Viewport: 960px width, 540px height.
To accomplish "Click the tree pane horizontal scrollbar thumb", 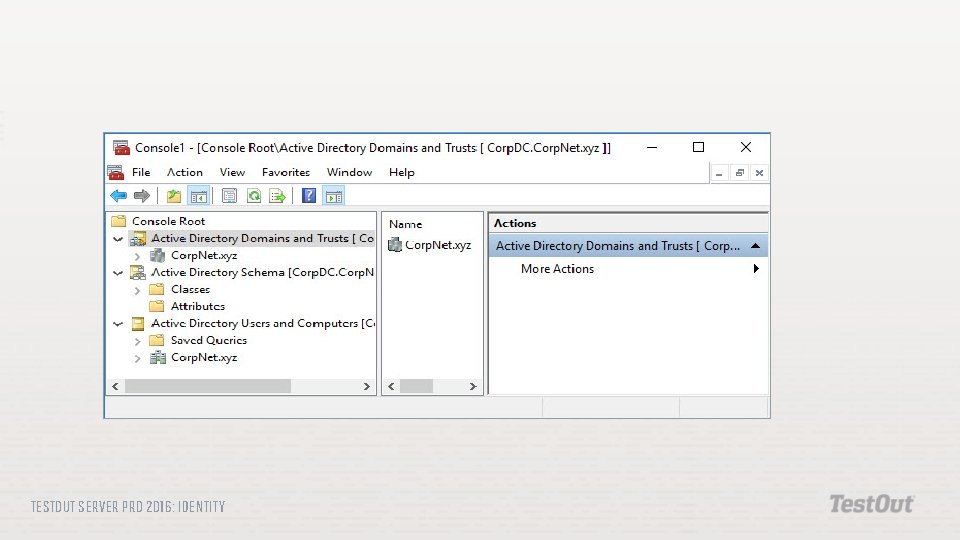I will pyautogui.click(x=208, y=386).
